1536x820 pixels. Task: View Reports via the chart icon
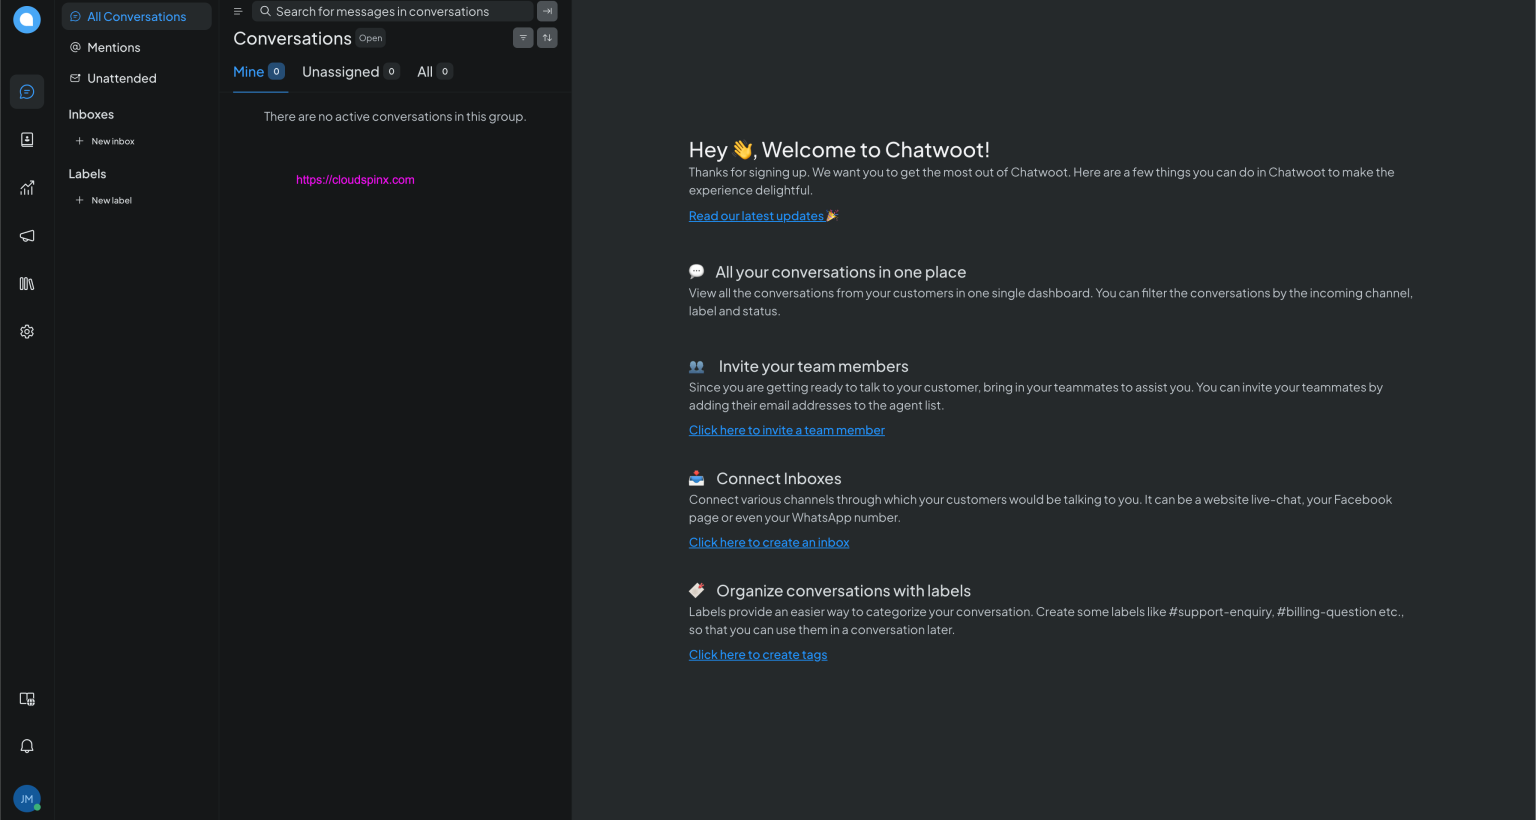coord(26,187)
